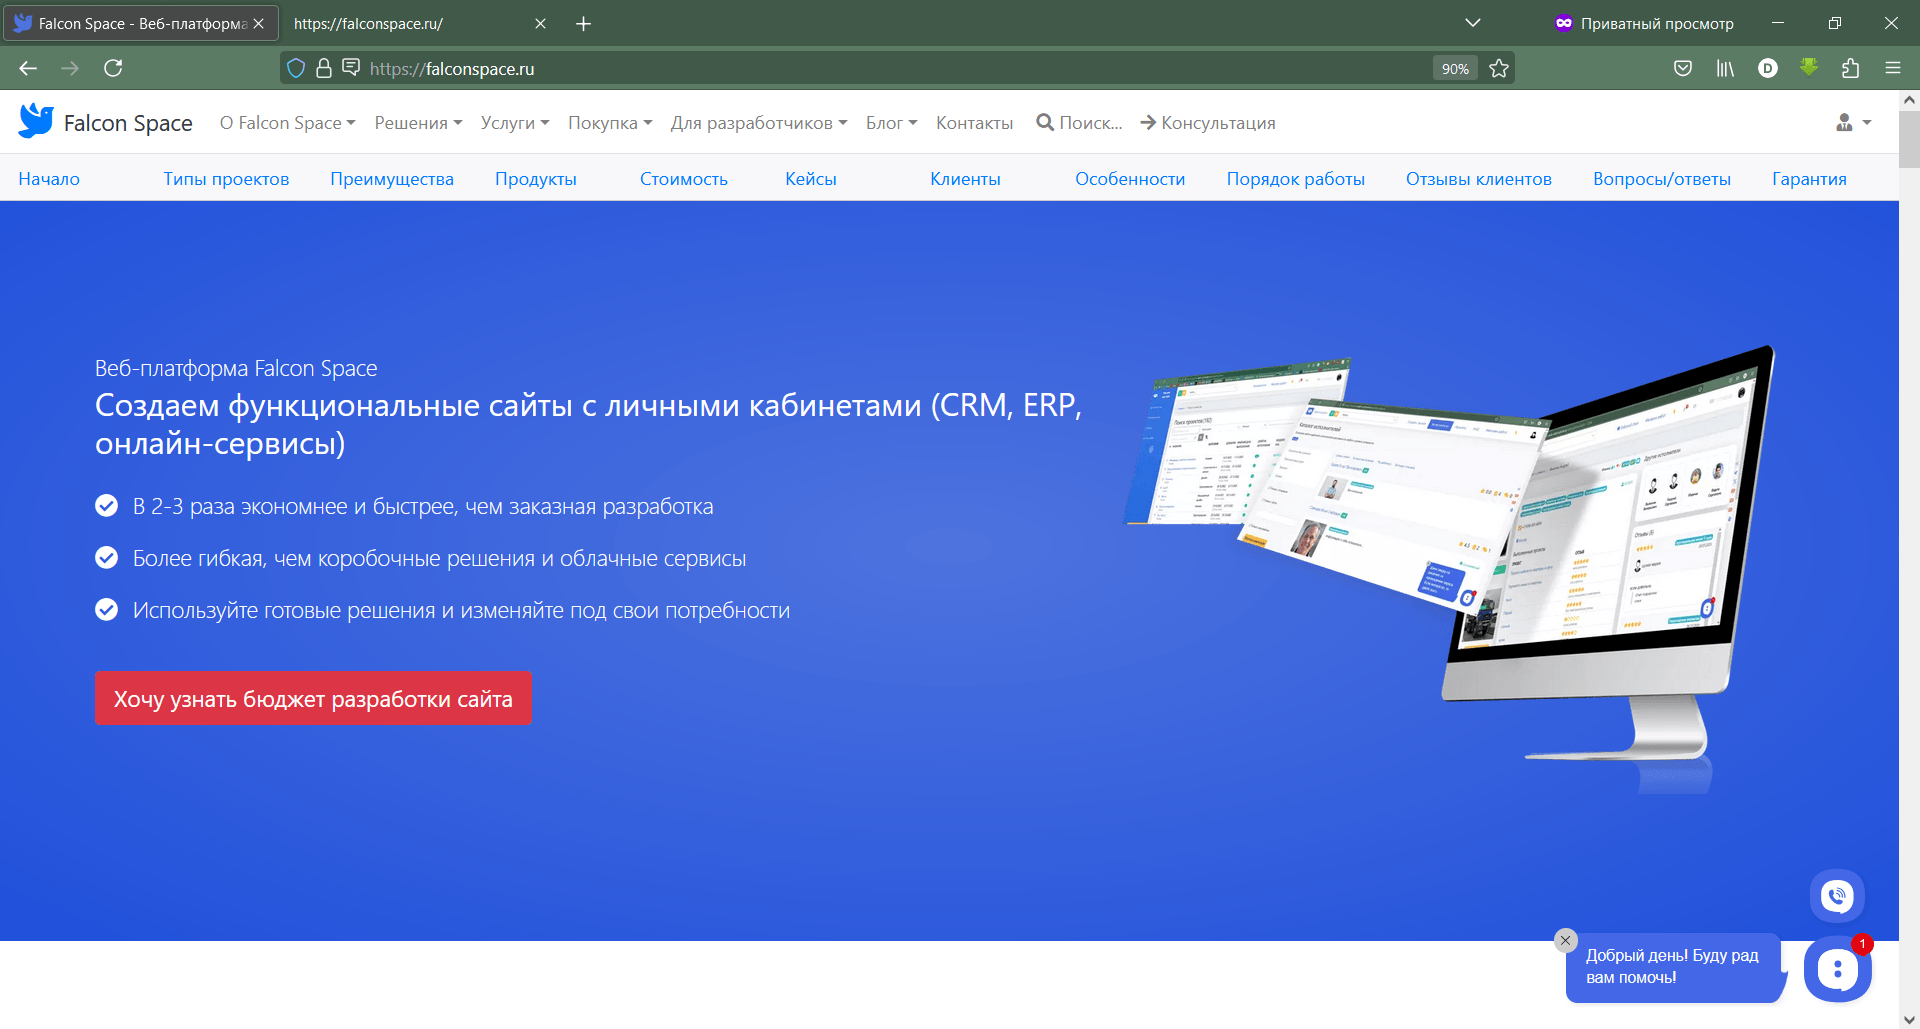Open the Контакты link
This screenshot has width=1920, height=1029.
pyautogui.click(x=974, y=122)
